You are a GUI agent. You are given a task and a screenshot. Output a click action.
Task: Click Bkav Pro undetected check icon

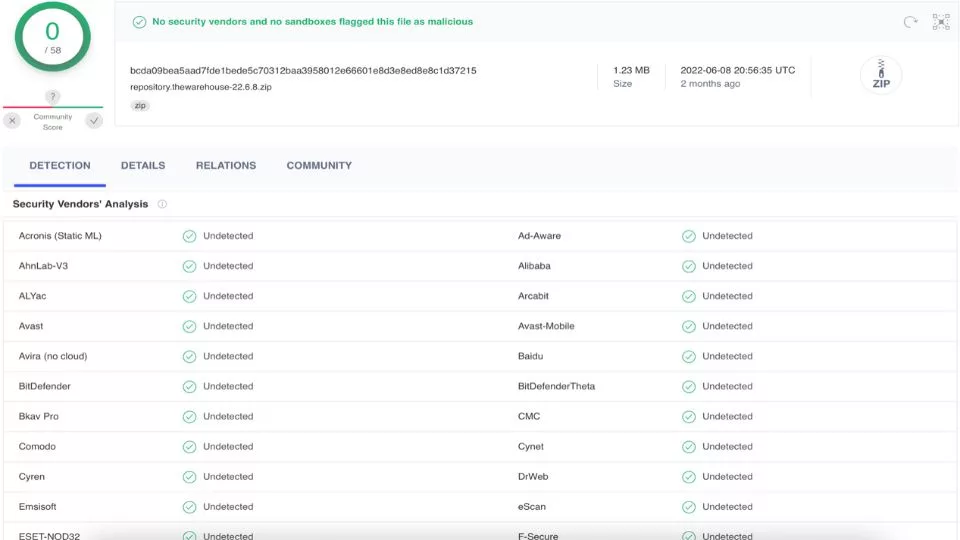click(x=189, y=417)
